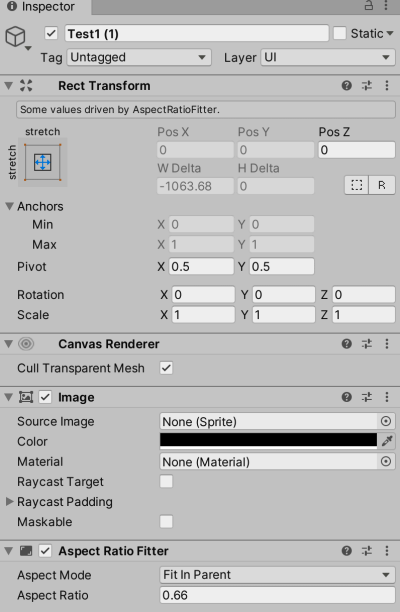
Task: Click the raw edit mode R button
Action: (382, 185)
